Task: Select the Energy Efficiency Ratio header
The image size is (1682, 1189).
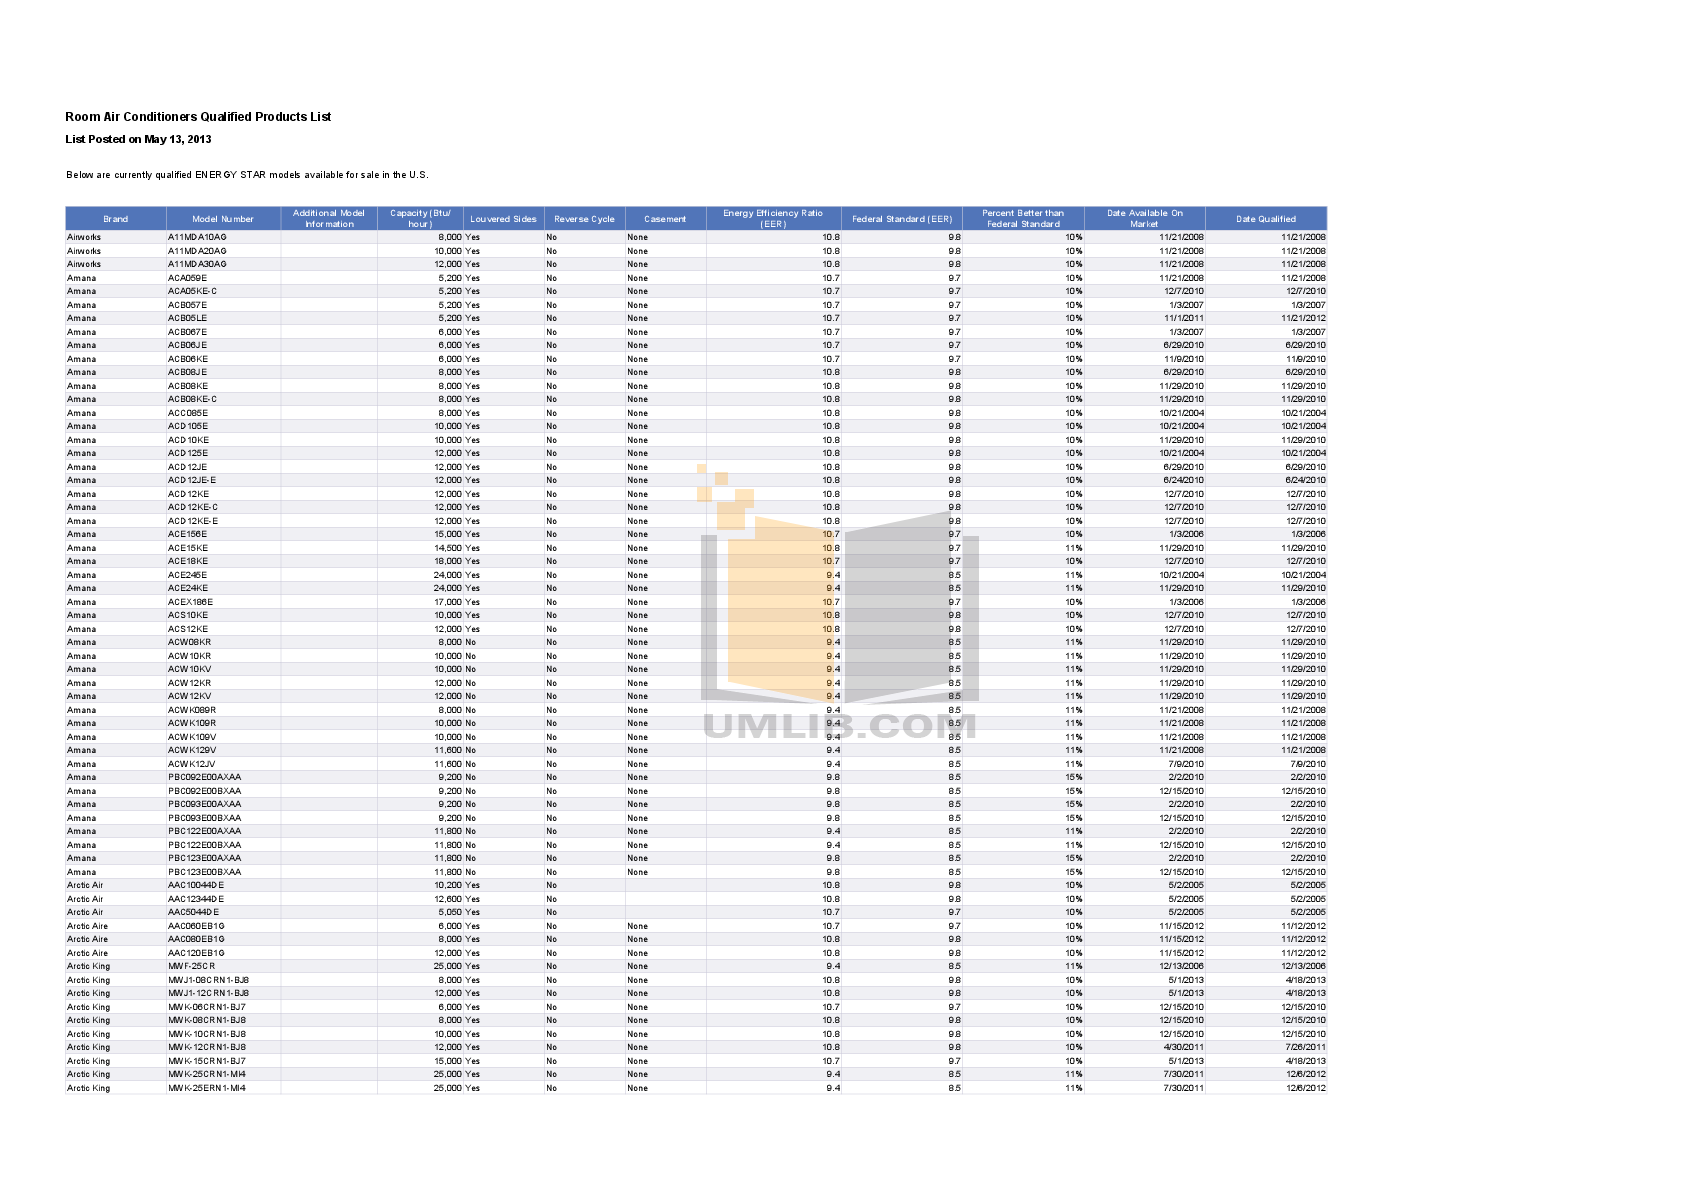Action: pyautogui.click(x=773, y=218)
